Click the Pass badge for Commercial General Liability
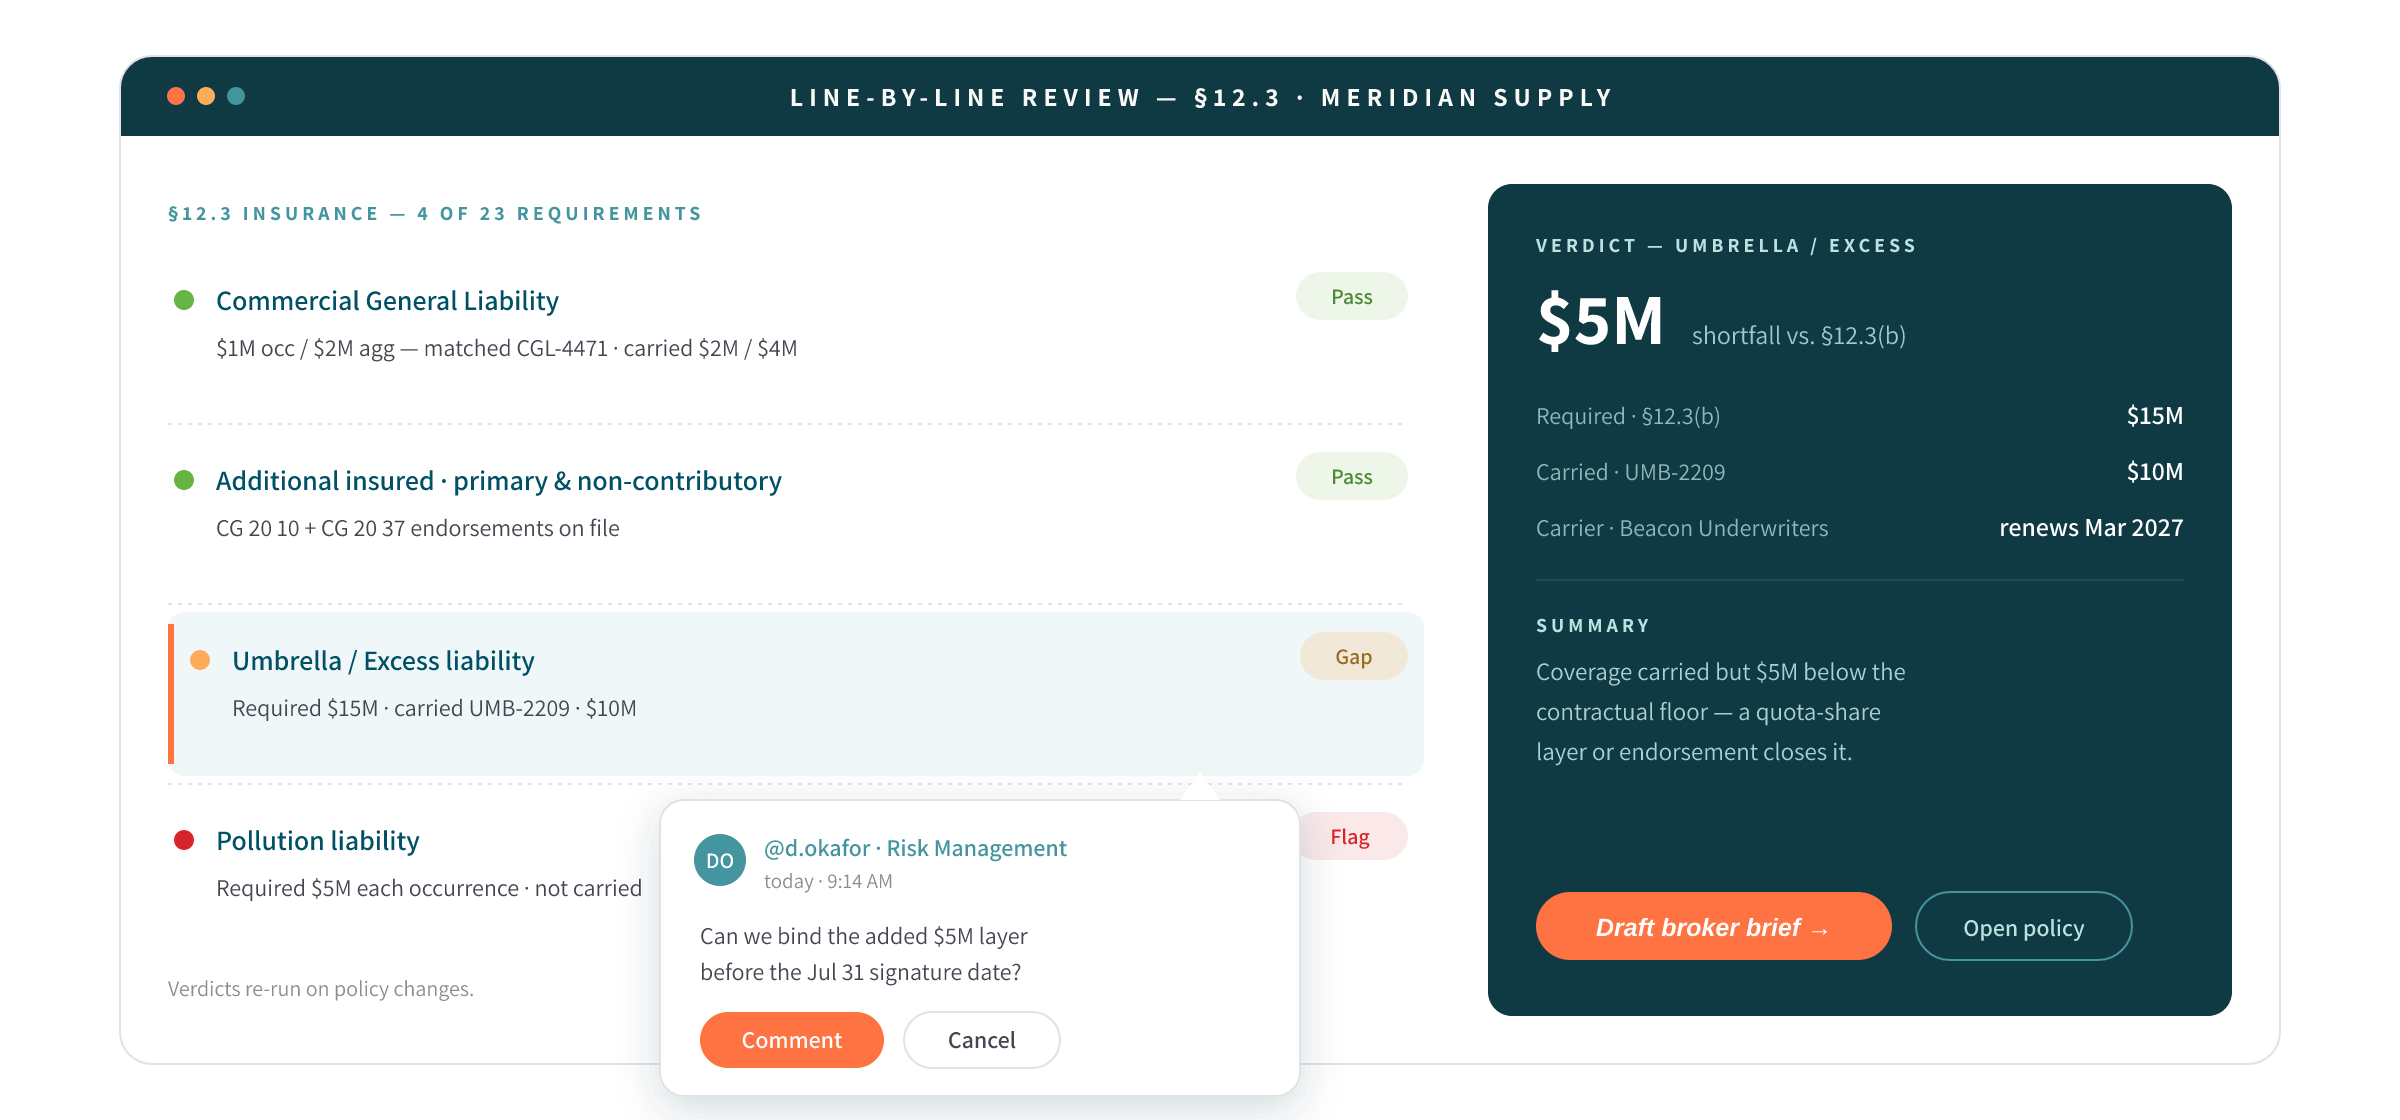Viewport: 2400px width, 1120px height. [1351, 296]
